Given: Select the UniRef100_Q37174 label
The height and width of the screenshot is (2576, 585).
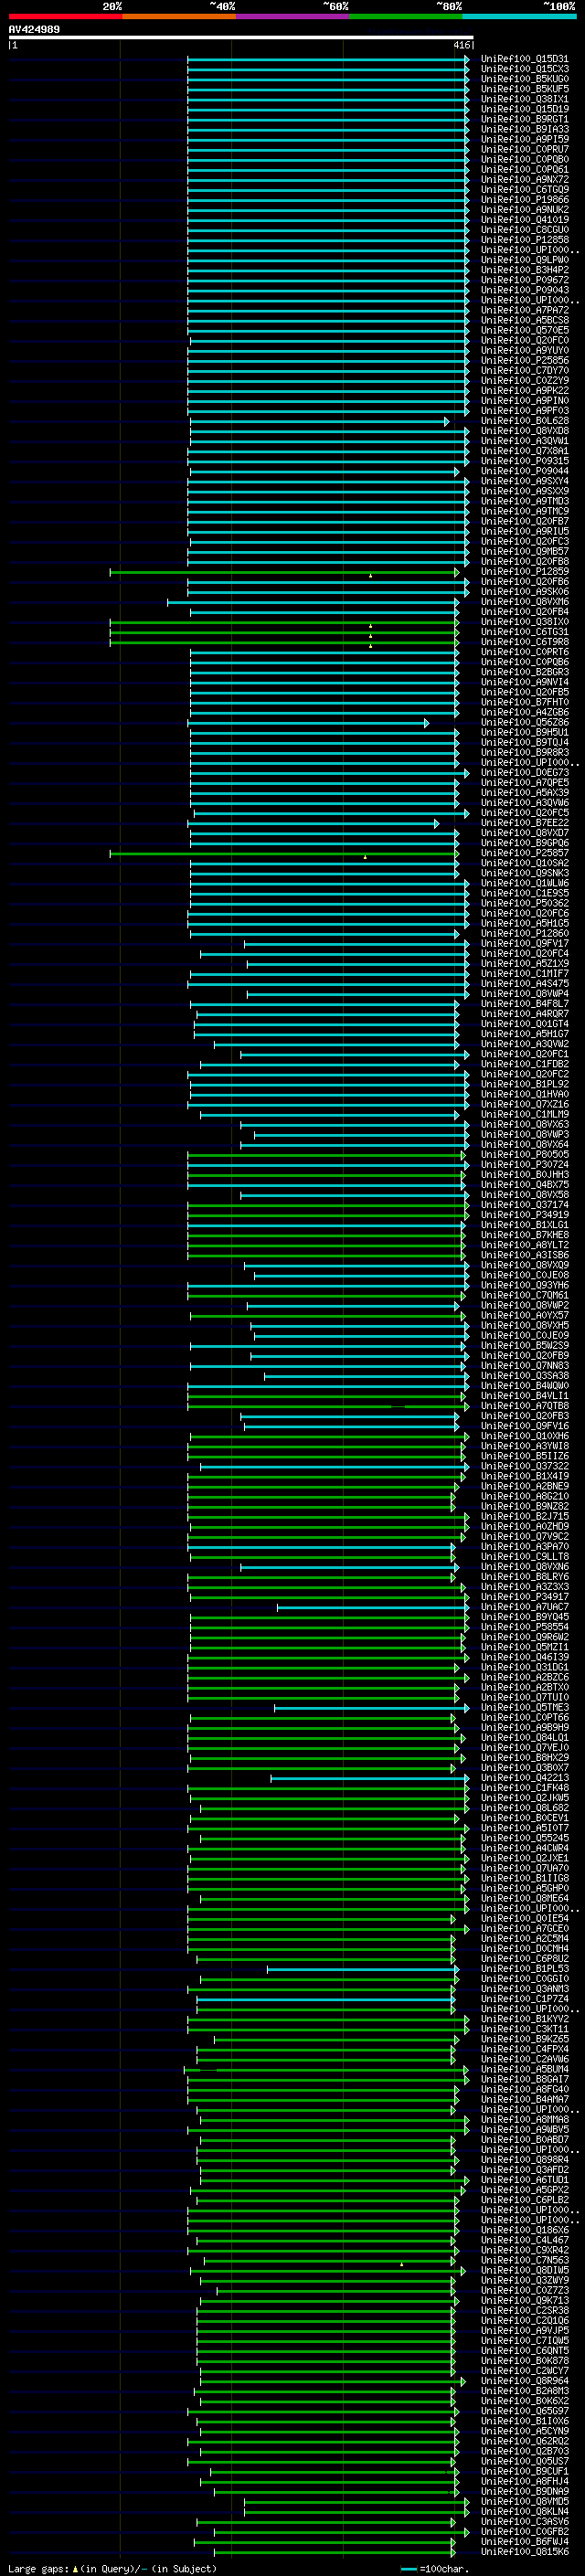Looking at the screenshot, I should coord(525,1205).
